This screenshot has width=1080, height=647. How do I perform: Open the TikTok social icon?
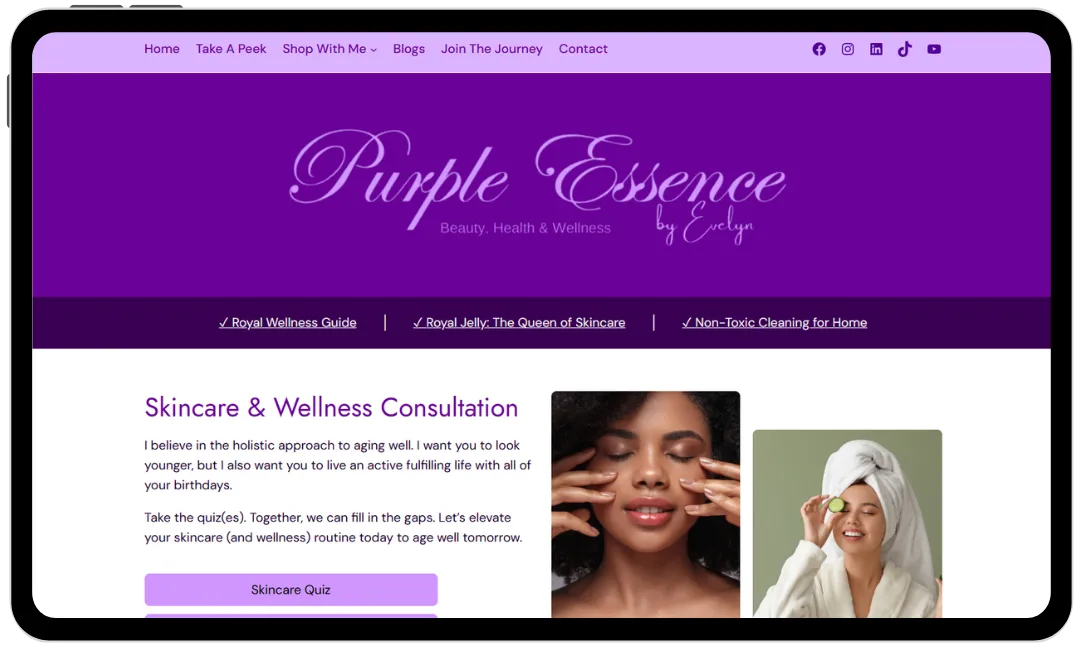point(905,49)
